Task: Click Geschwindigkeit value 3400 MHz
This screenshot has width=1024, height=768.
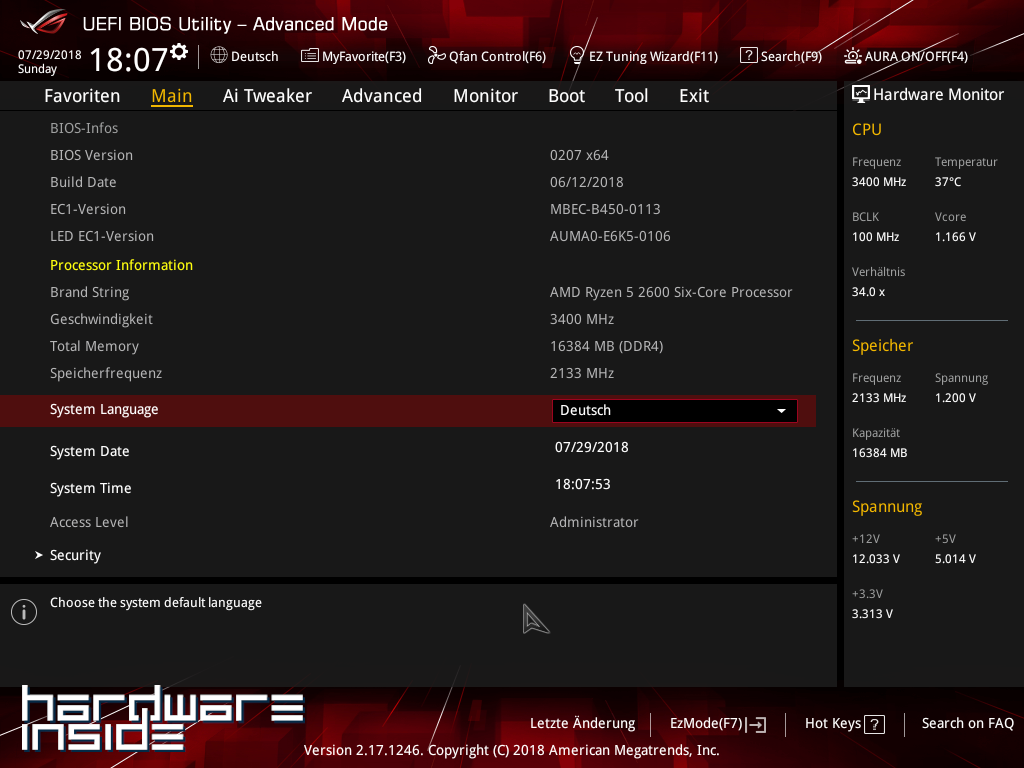Action: click(582, 319)
